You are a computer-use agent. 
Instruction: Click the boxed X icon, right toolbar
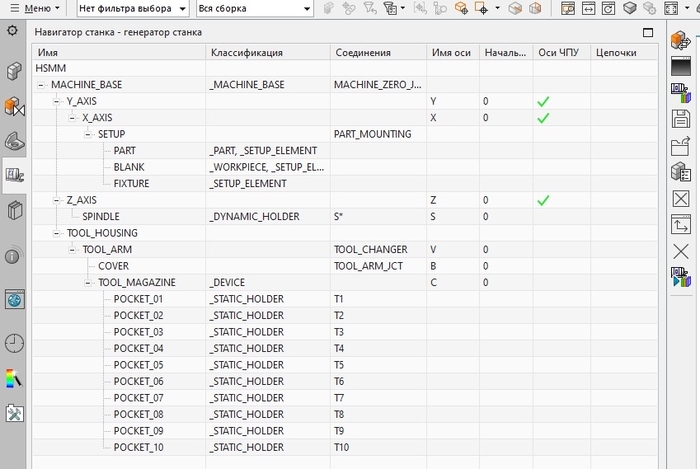coord(681,198)
